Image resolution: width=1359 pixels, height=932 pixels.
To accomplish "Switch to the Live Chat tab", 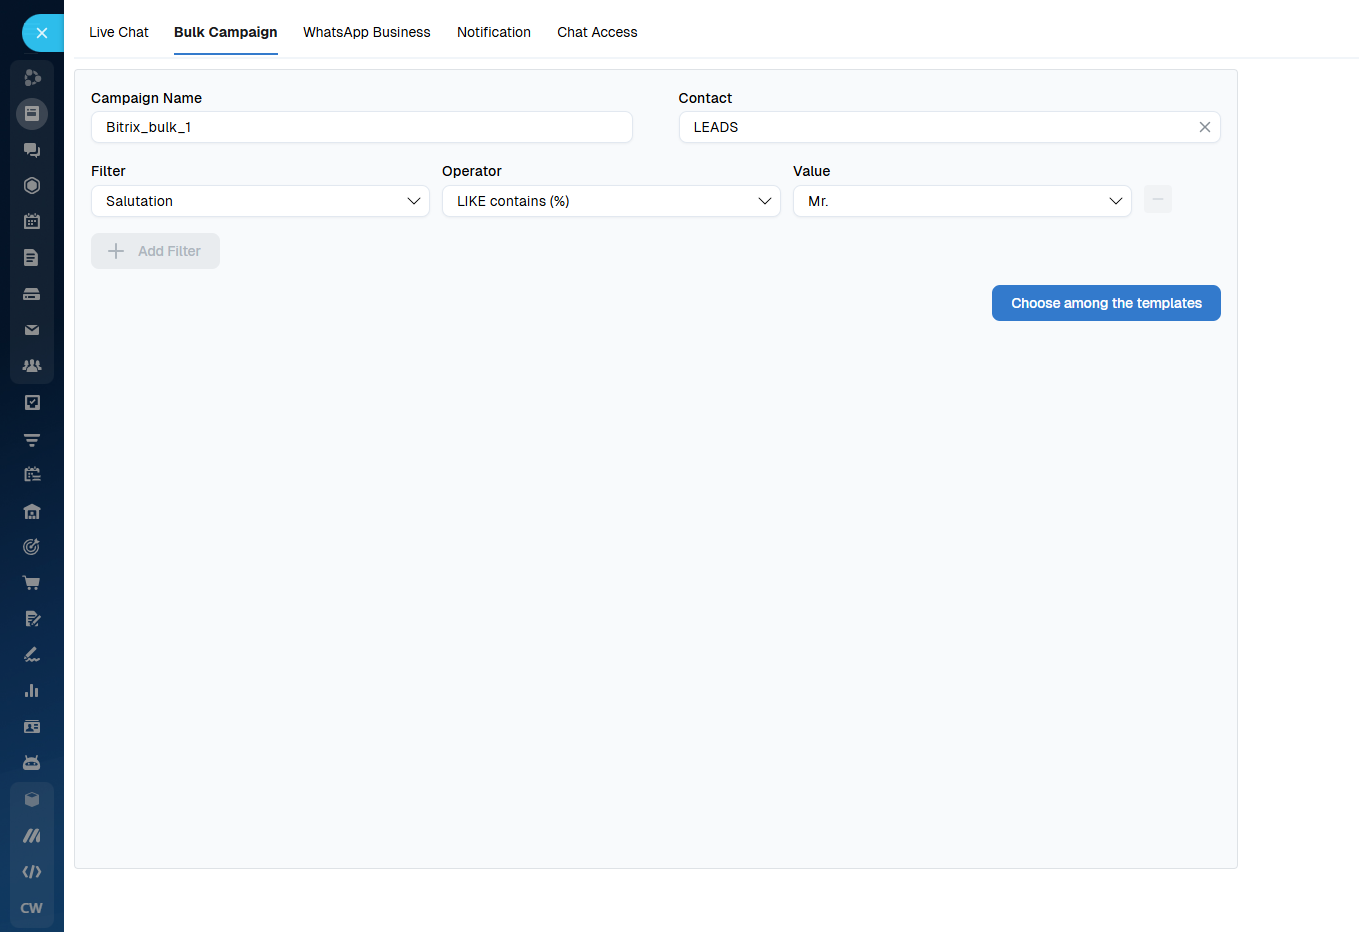I will click(x=118, y=32).
